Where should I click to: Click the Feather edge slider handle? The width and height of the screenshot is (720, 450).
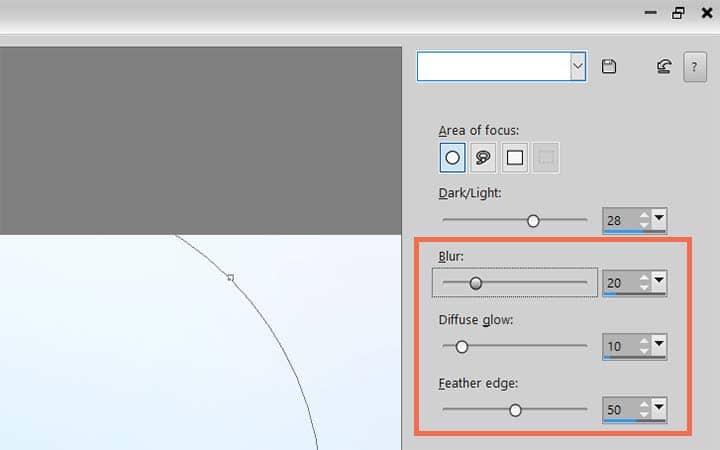pyautogui.click(x=515, y=410)
